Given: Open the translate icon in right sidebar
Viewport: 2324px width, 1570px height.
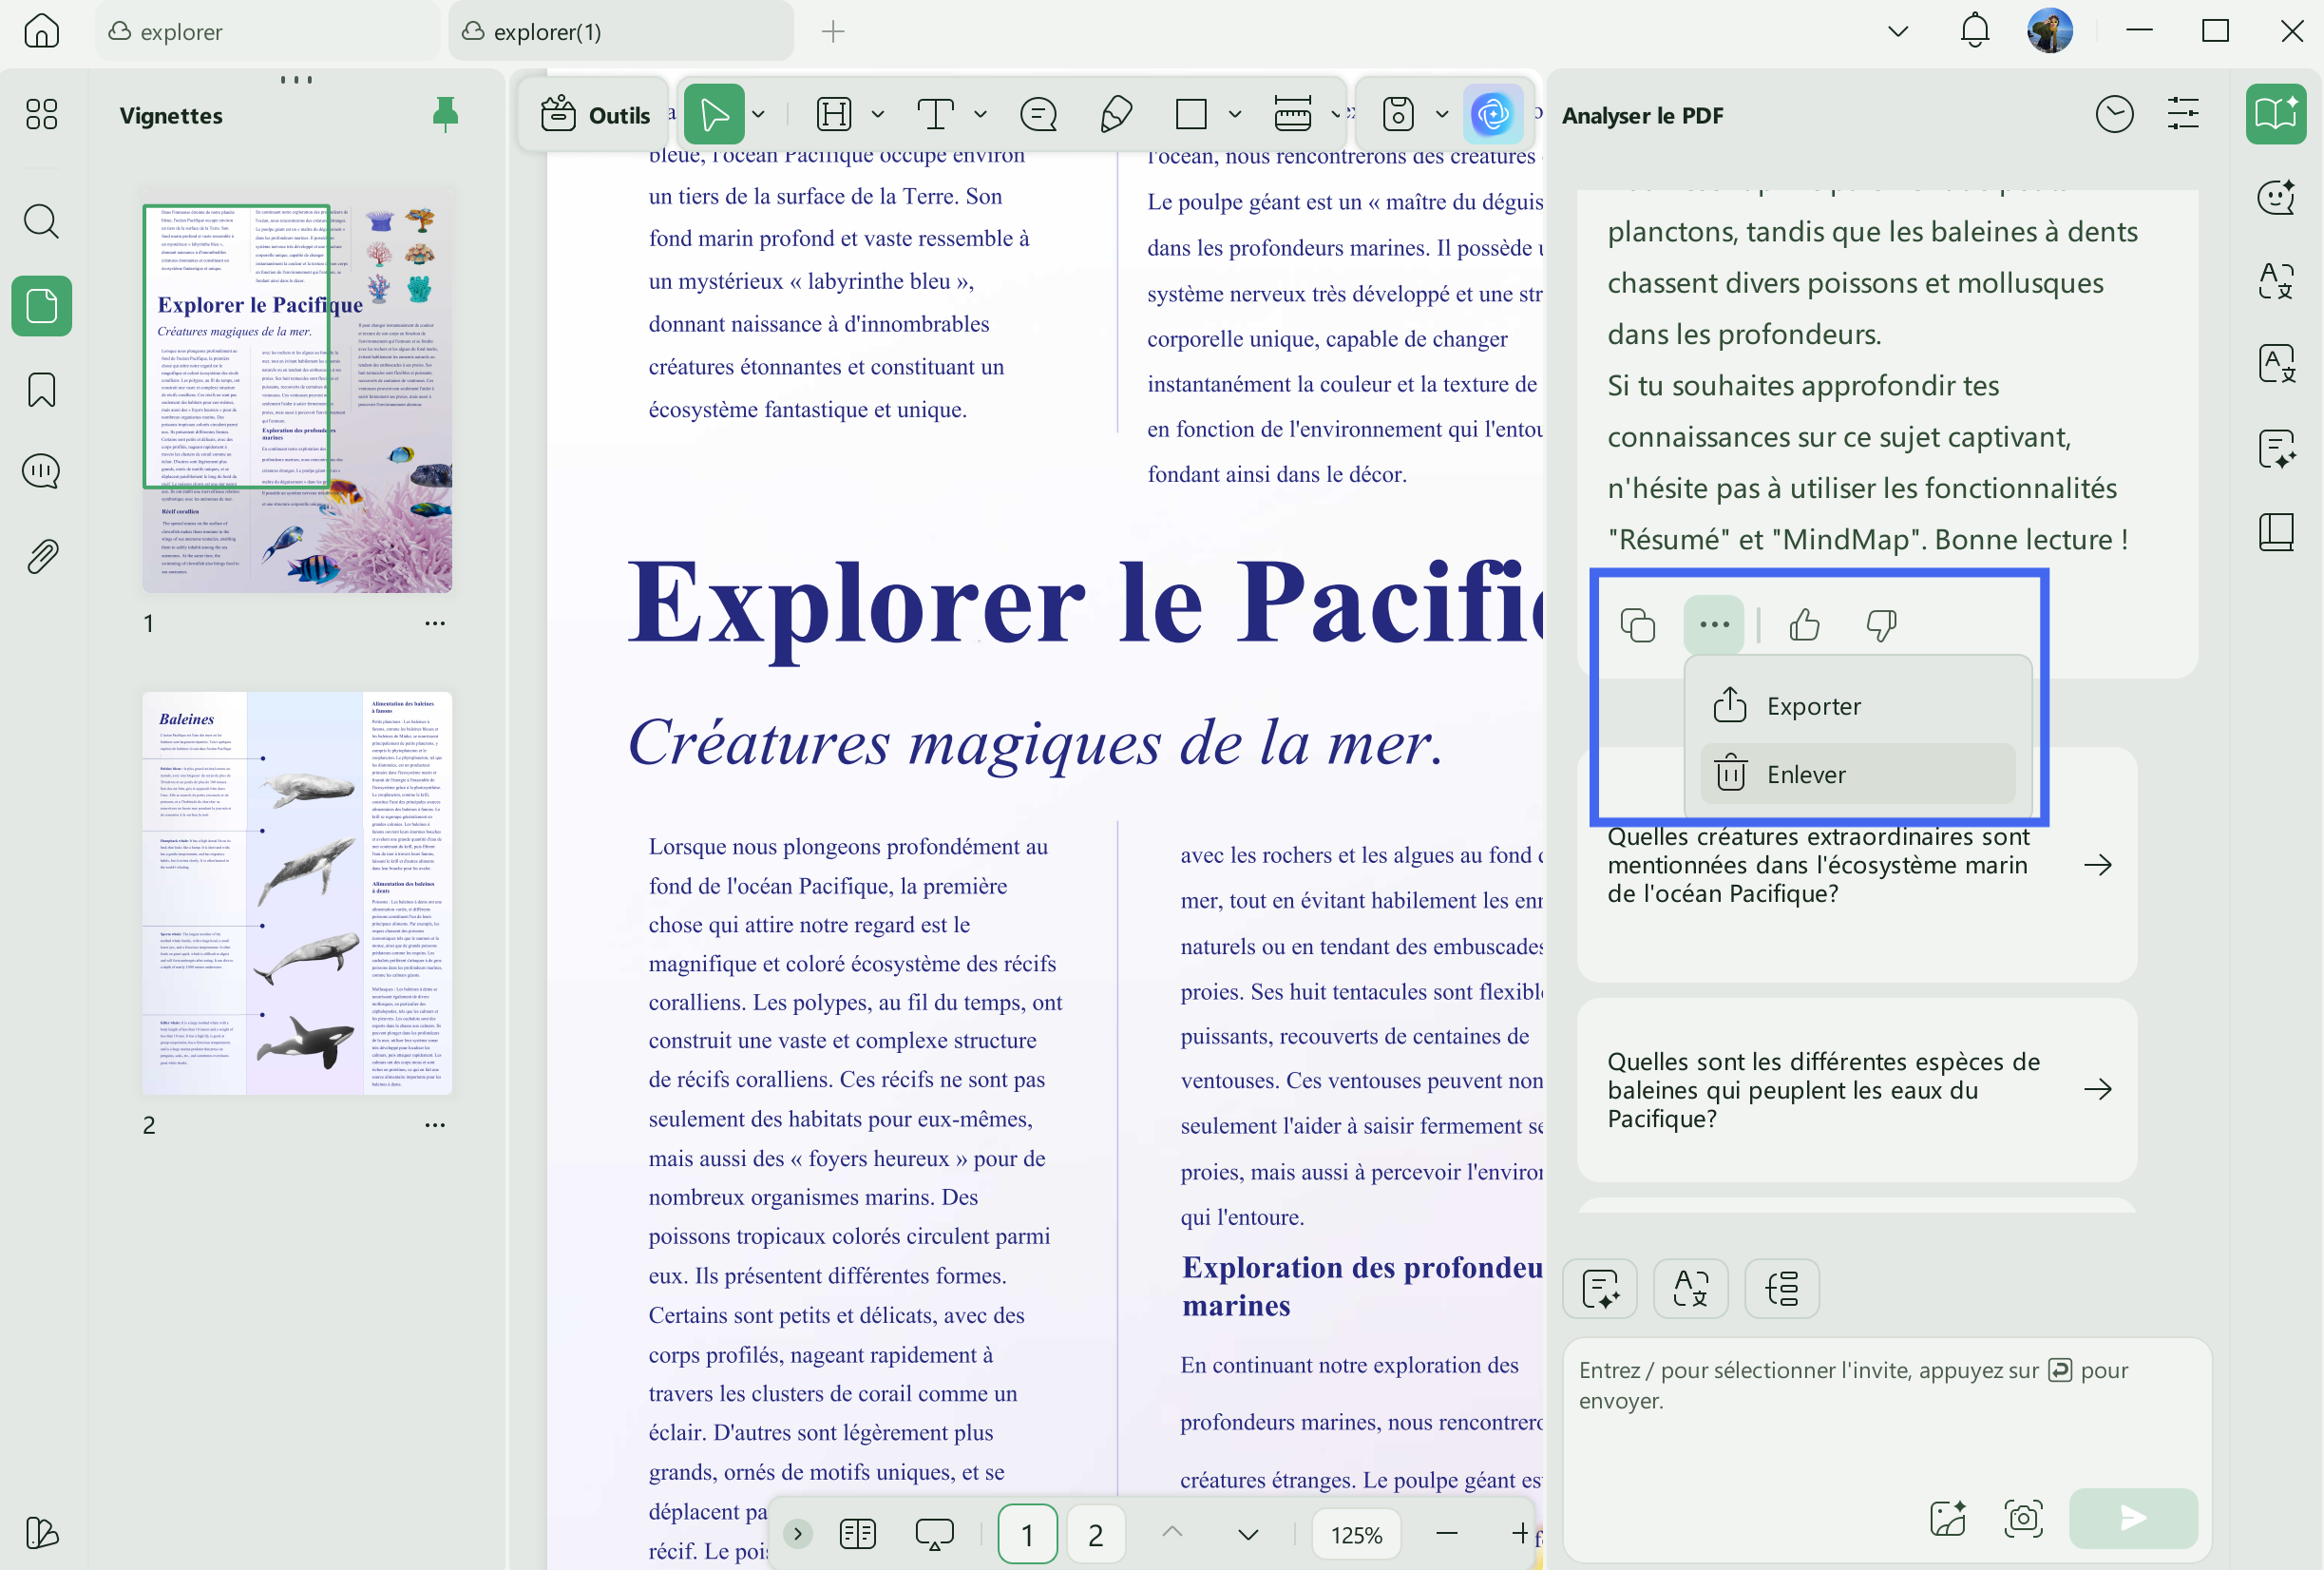Looking at the screenshot, I should (x=2276, y=281).
